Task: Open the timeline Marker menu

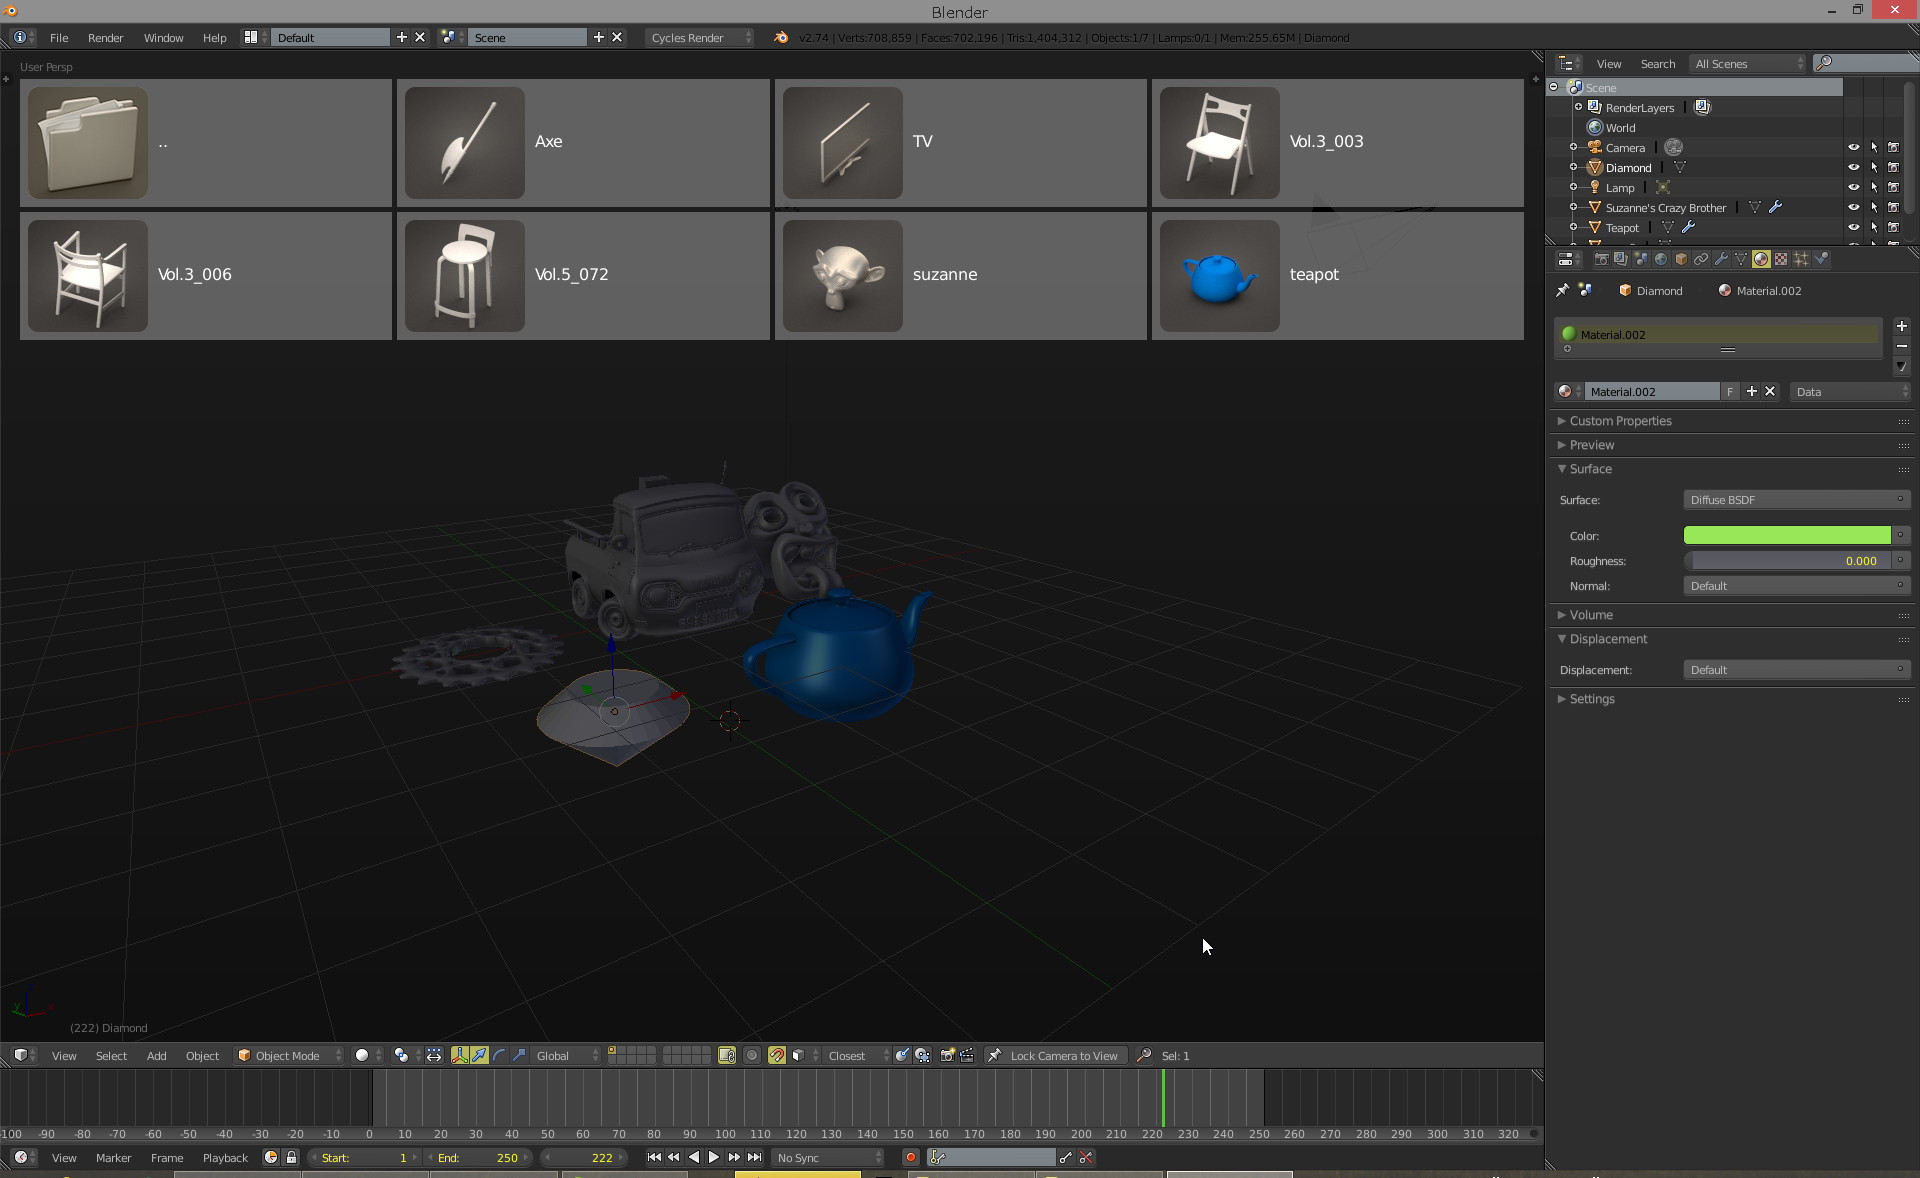Action: (113, 1157)
